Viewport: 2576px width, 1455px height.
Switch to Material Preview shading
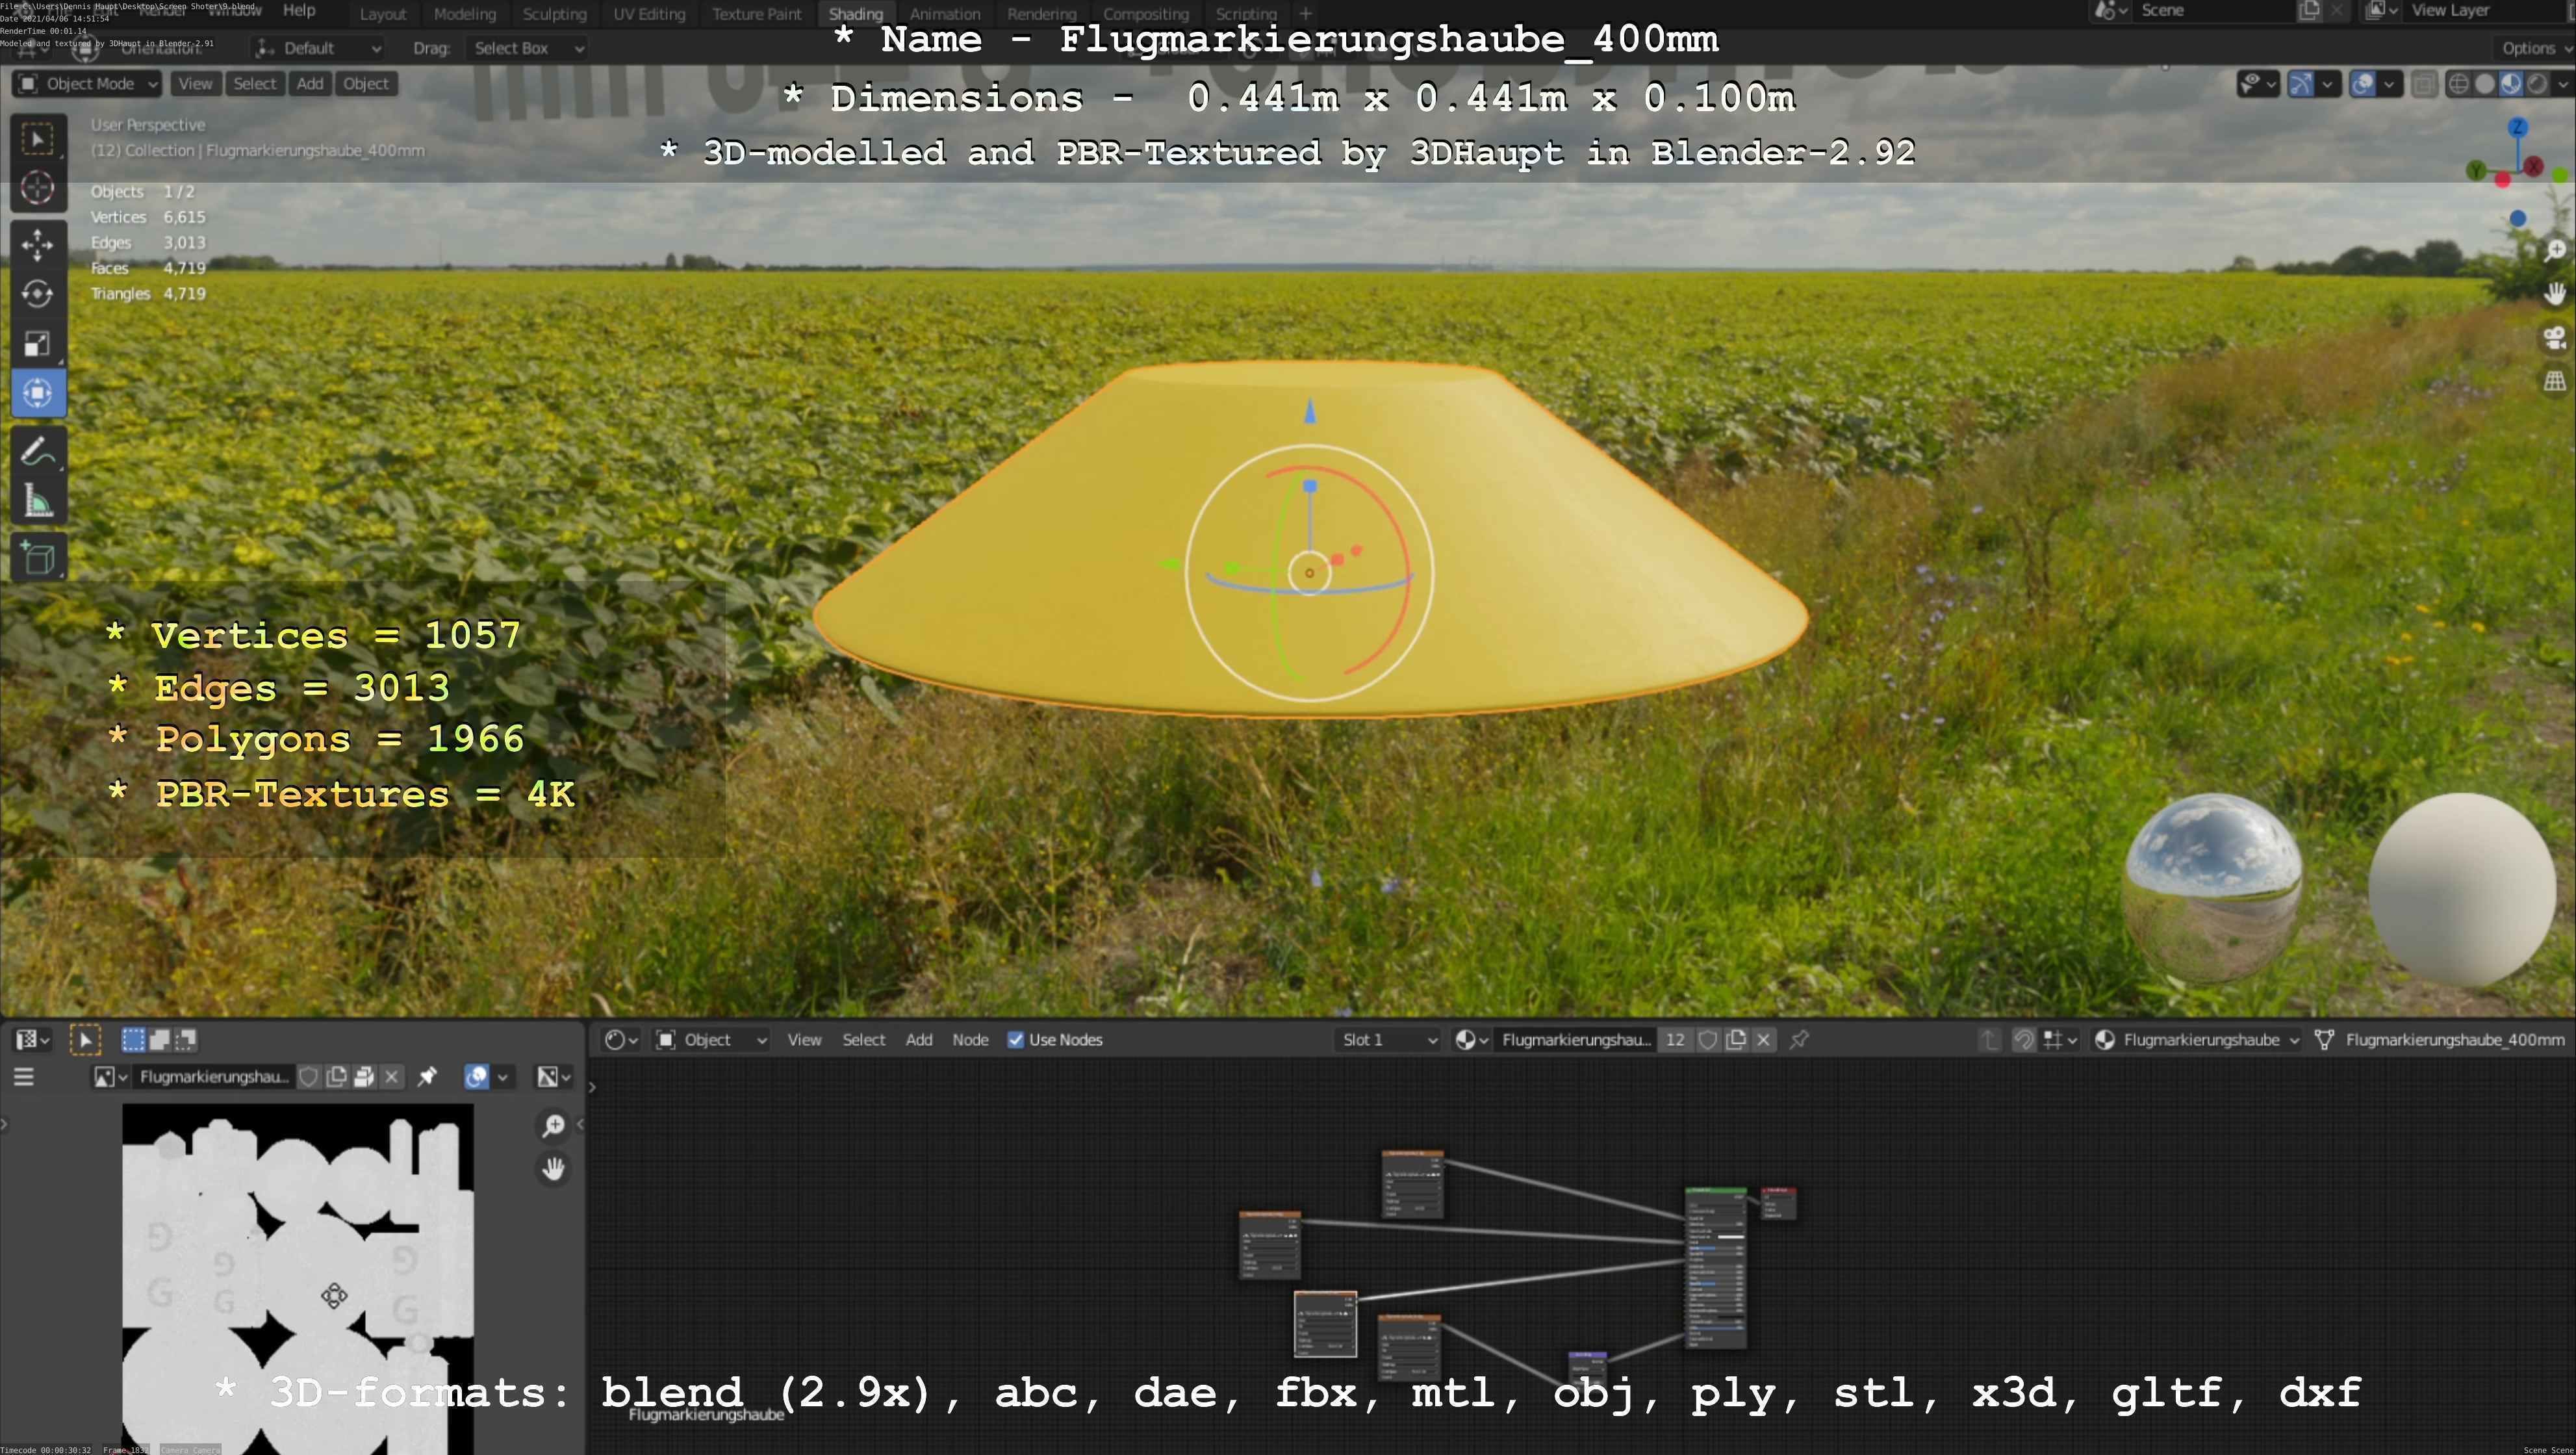pos(2511,84)
